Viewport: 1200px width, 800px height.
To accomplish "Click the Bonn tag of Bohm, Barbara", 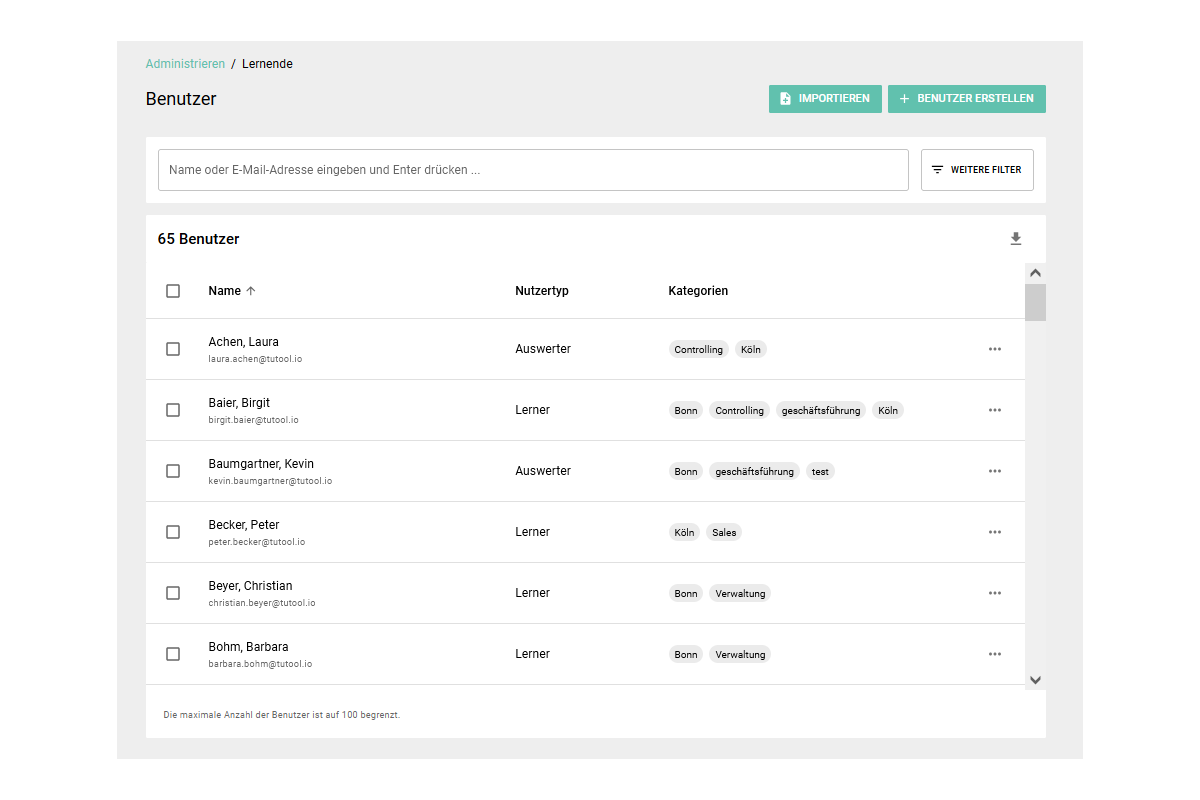I will tap(686, 655).
